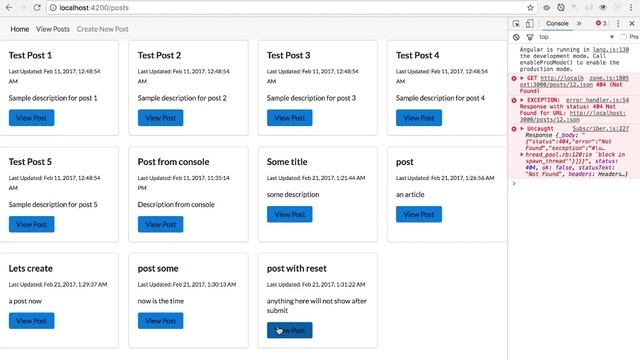640x360 pixels.
Task: Go back with the browser back arrow
Action: (9, 7)
